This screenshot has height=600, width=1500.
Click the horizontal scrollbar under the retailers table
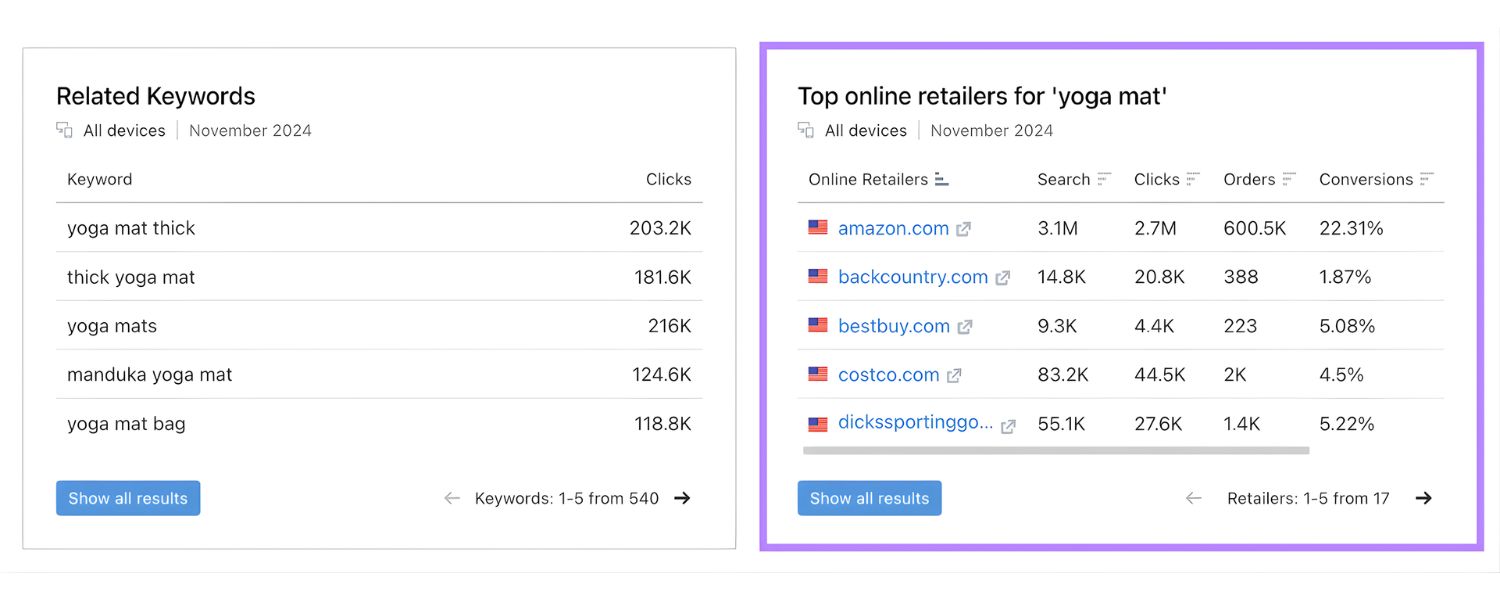coord(1055,451)
